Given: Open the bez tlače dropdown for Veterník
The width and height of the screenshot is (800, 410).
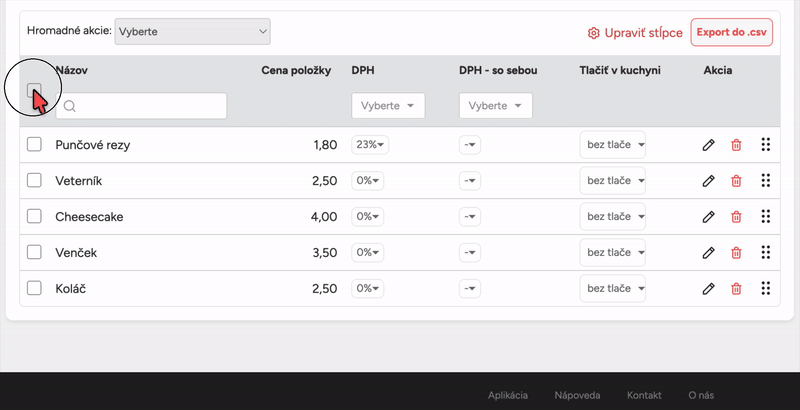Looking at the screenshot, I should (612, 181).
